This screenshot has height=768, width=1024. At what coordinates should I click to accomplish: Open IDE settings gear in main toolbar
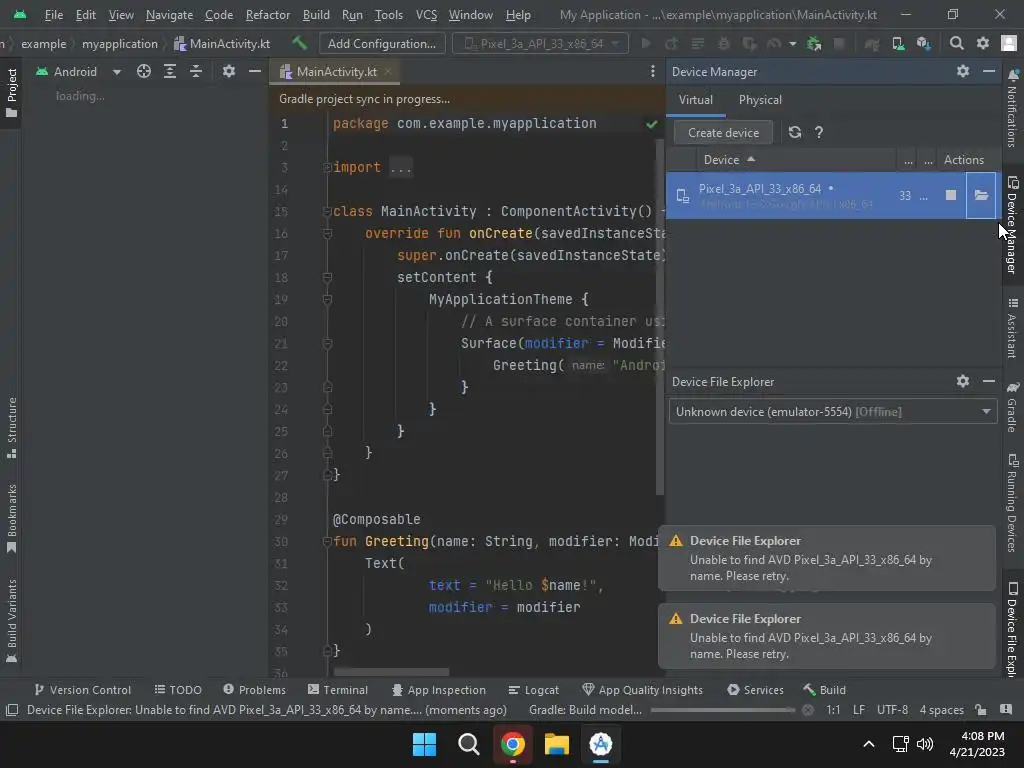pyautogui.click(x=983, y=43)
